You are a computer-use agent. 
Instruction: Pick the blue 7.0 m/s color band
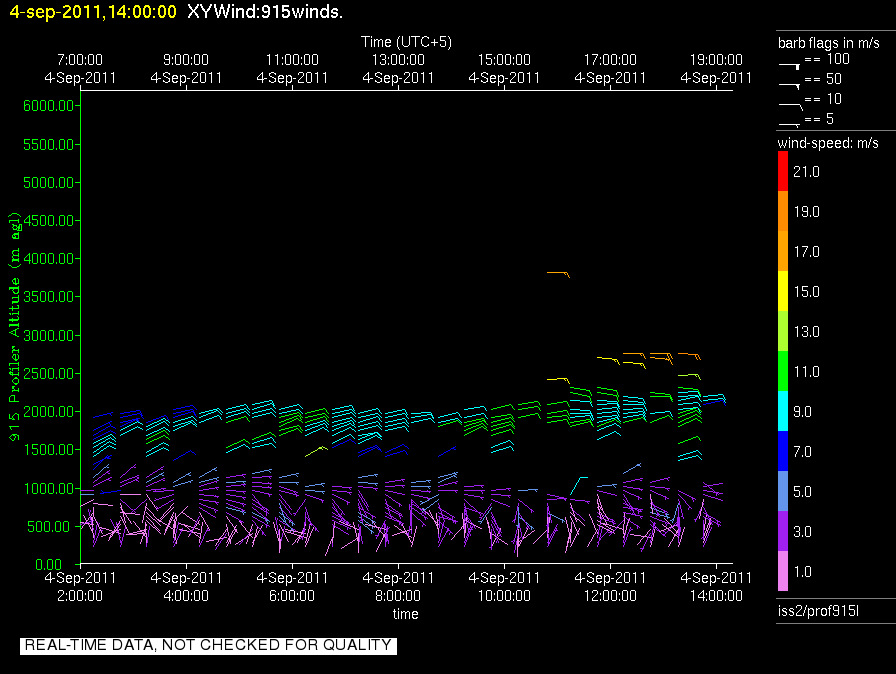coord(783,451)
